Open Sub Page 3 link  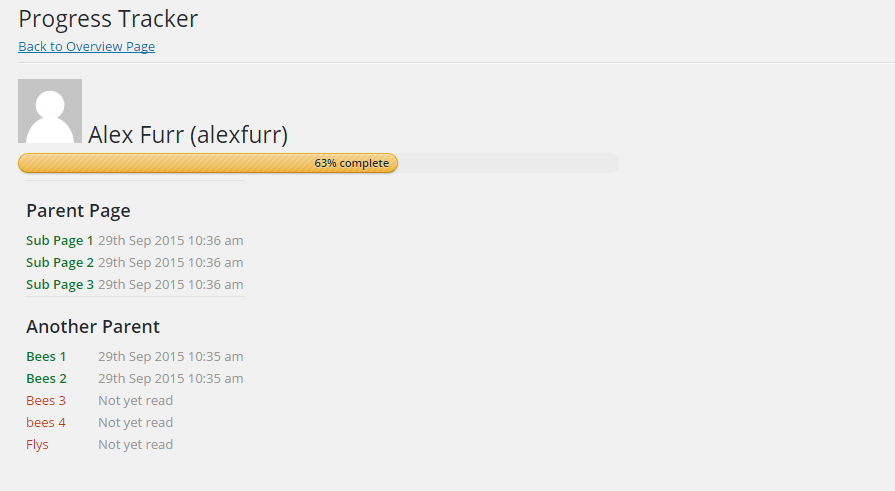(x=60, y=284)
